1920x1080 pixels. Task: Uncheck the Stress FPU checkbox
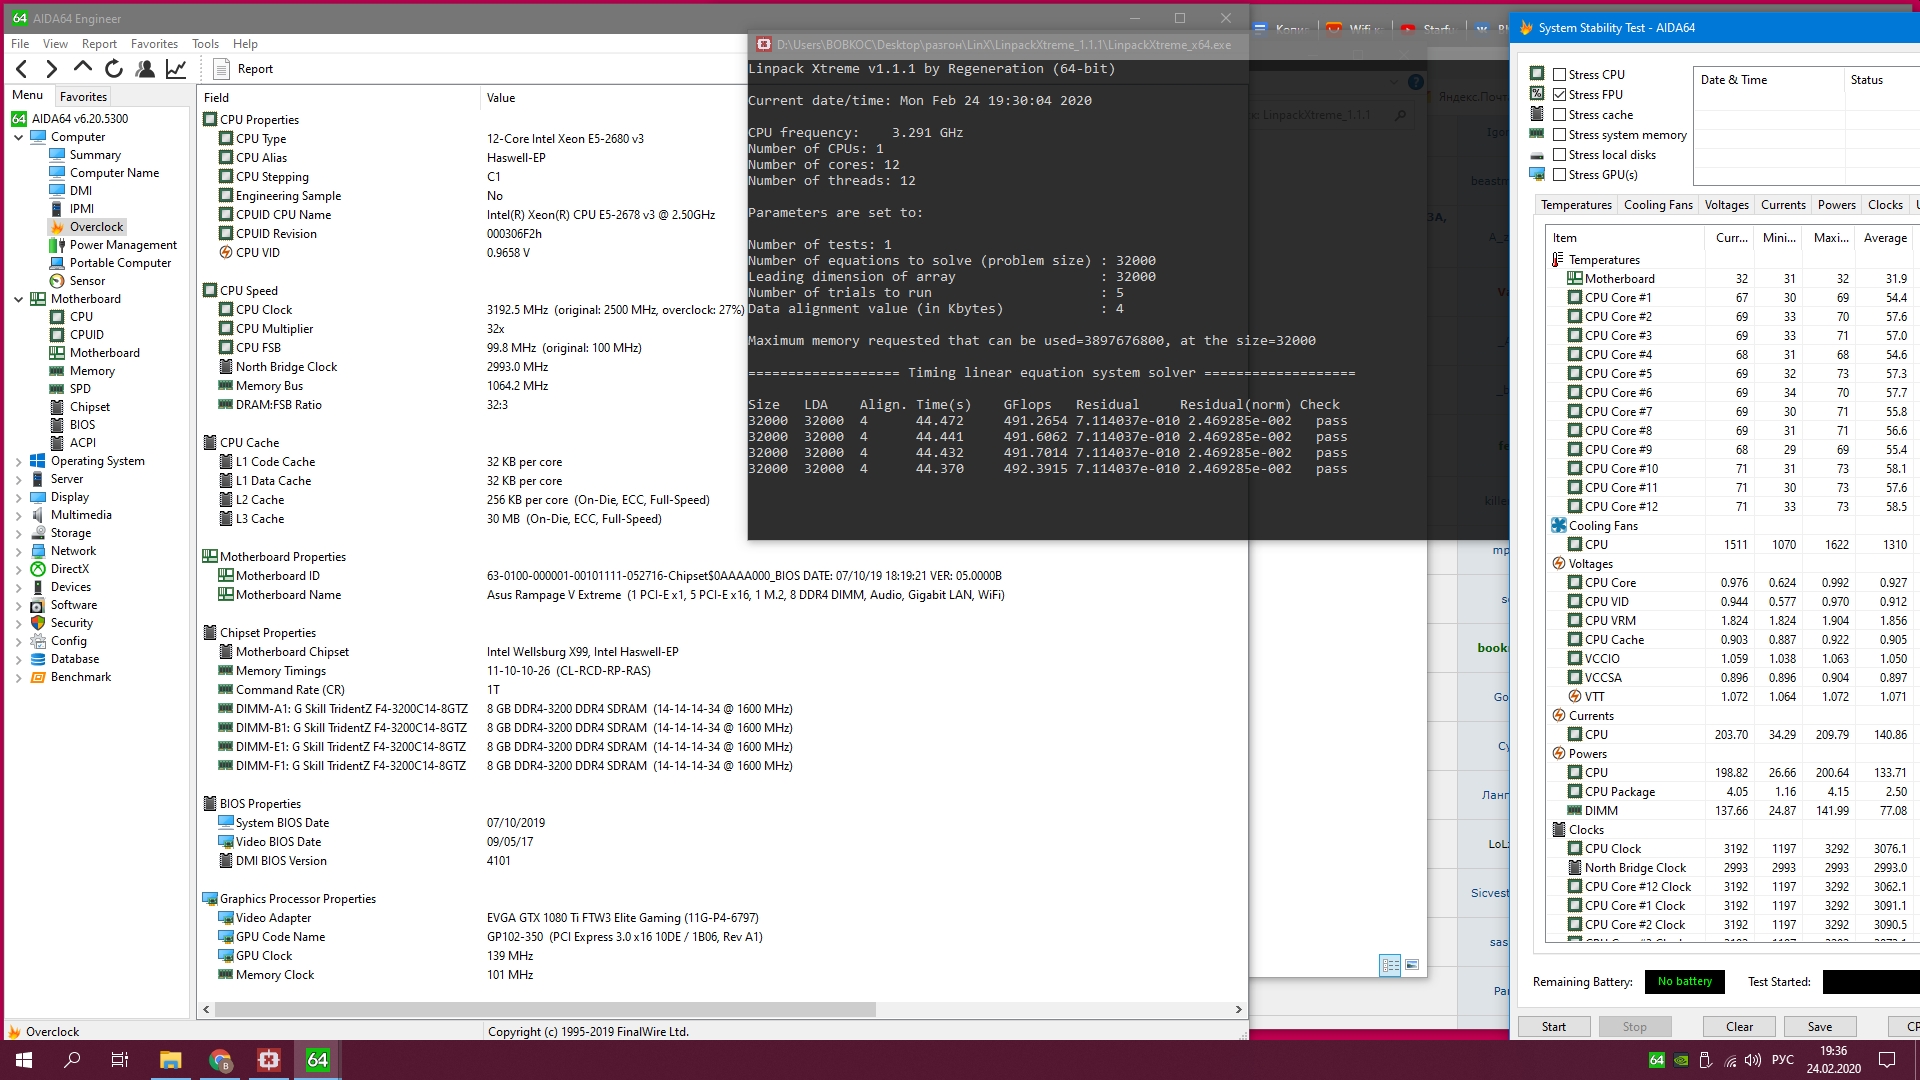coord(1559,95)
